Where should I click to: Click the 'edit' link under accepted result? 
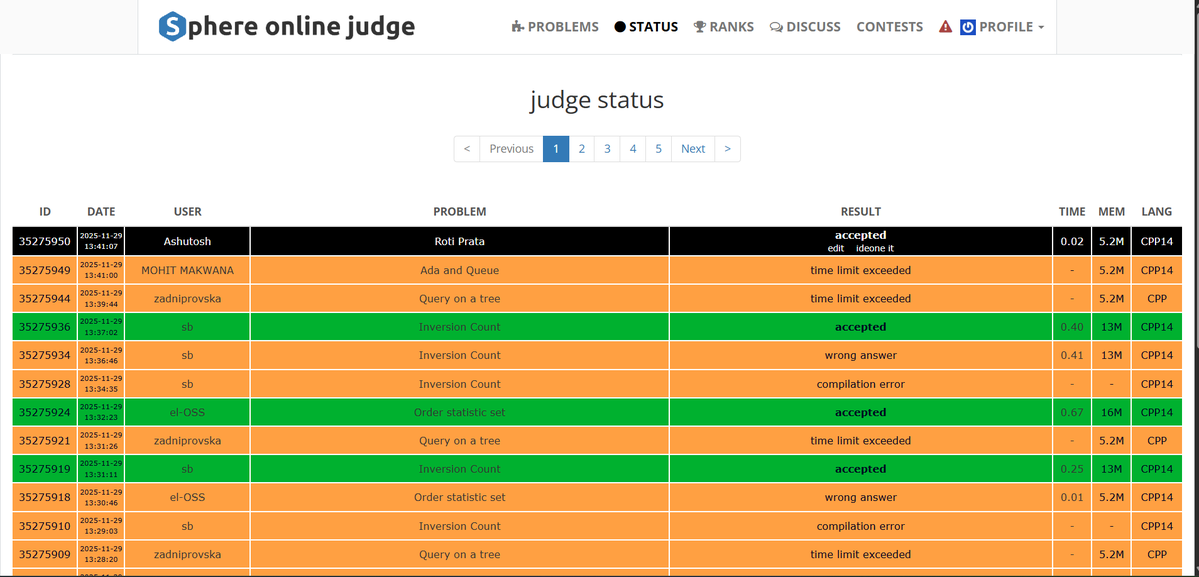pos(836,248)
